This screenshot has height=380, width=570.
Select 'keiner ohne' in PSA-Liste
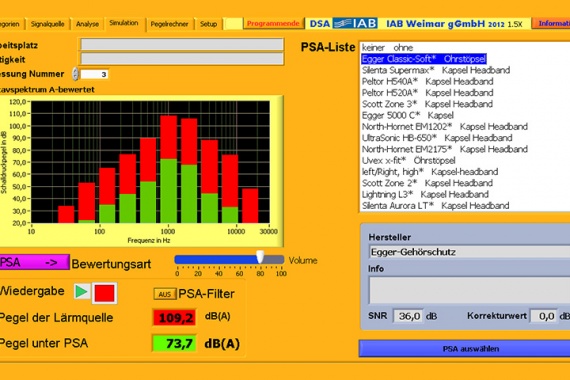(465, 48)
